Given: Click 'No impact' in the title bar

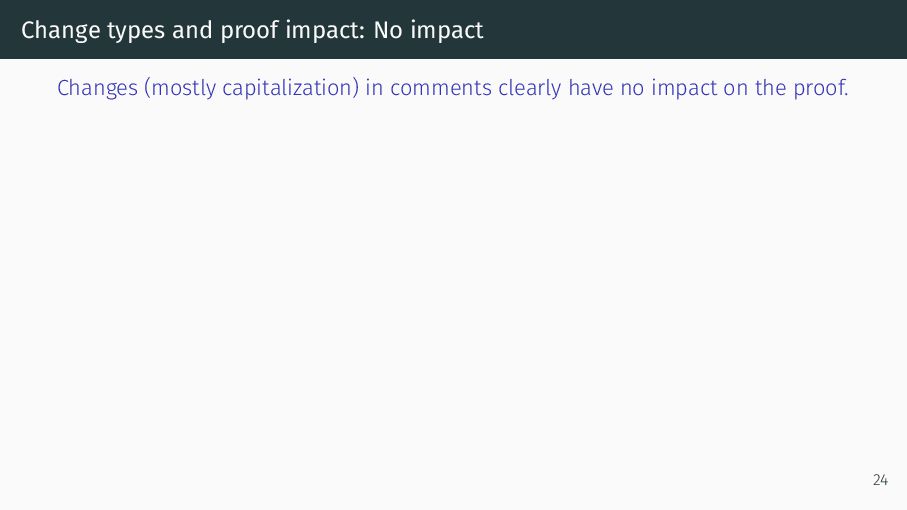Looking at the screenshot, I should 428,30.
